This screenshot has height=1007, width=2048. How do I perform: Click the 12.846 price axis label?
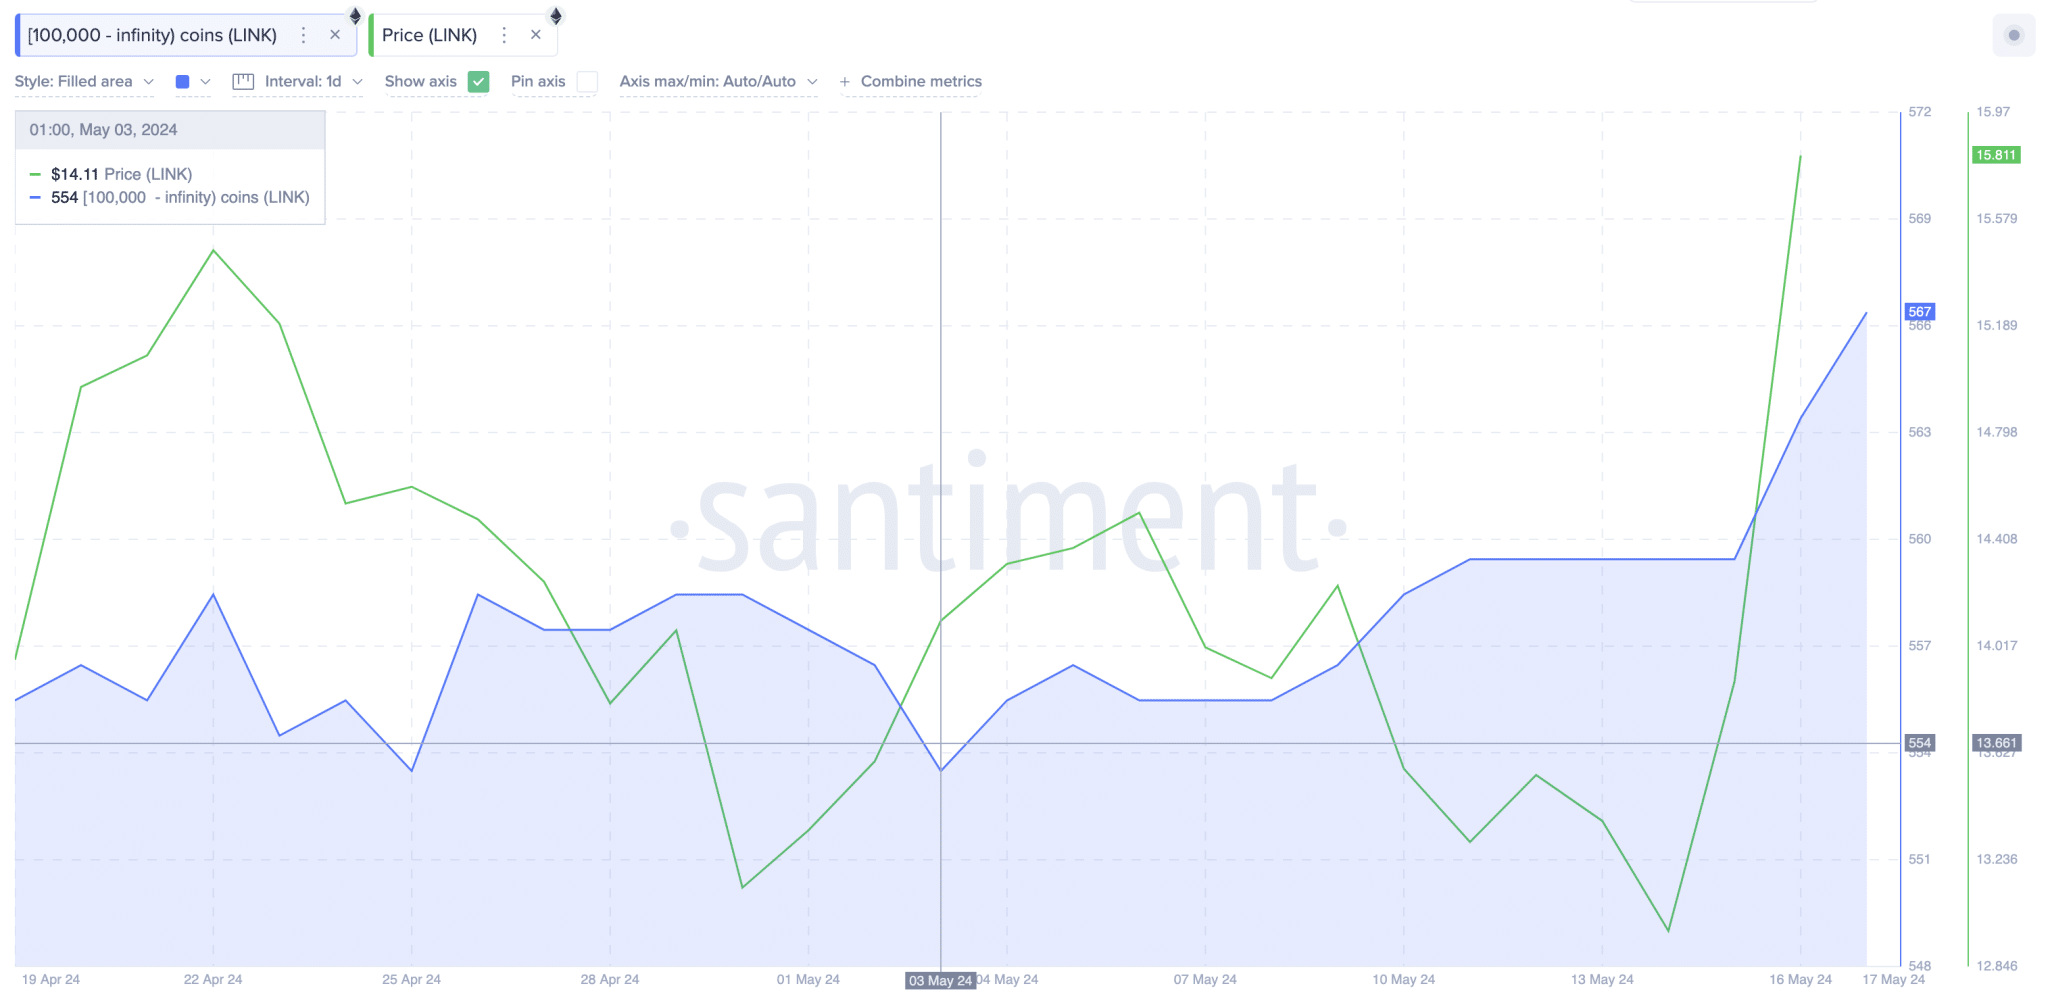(1997, 966)
